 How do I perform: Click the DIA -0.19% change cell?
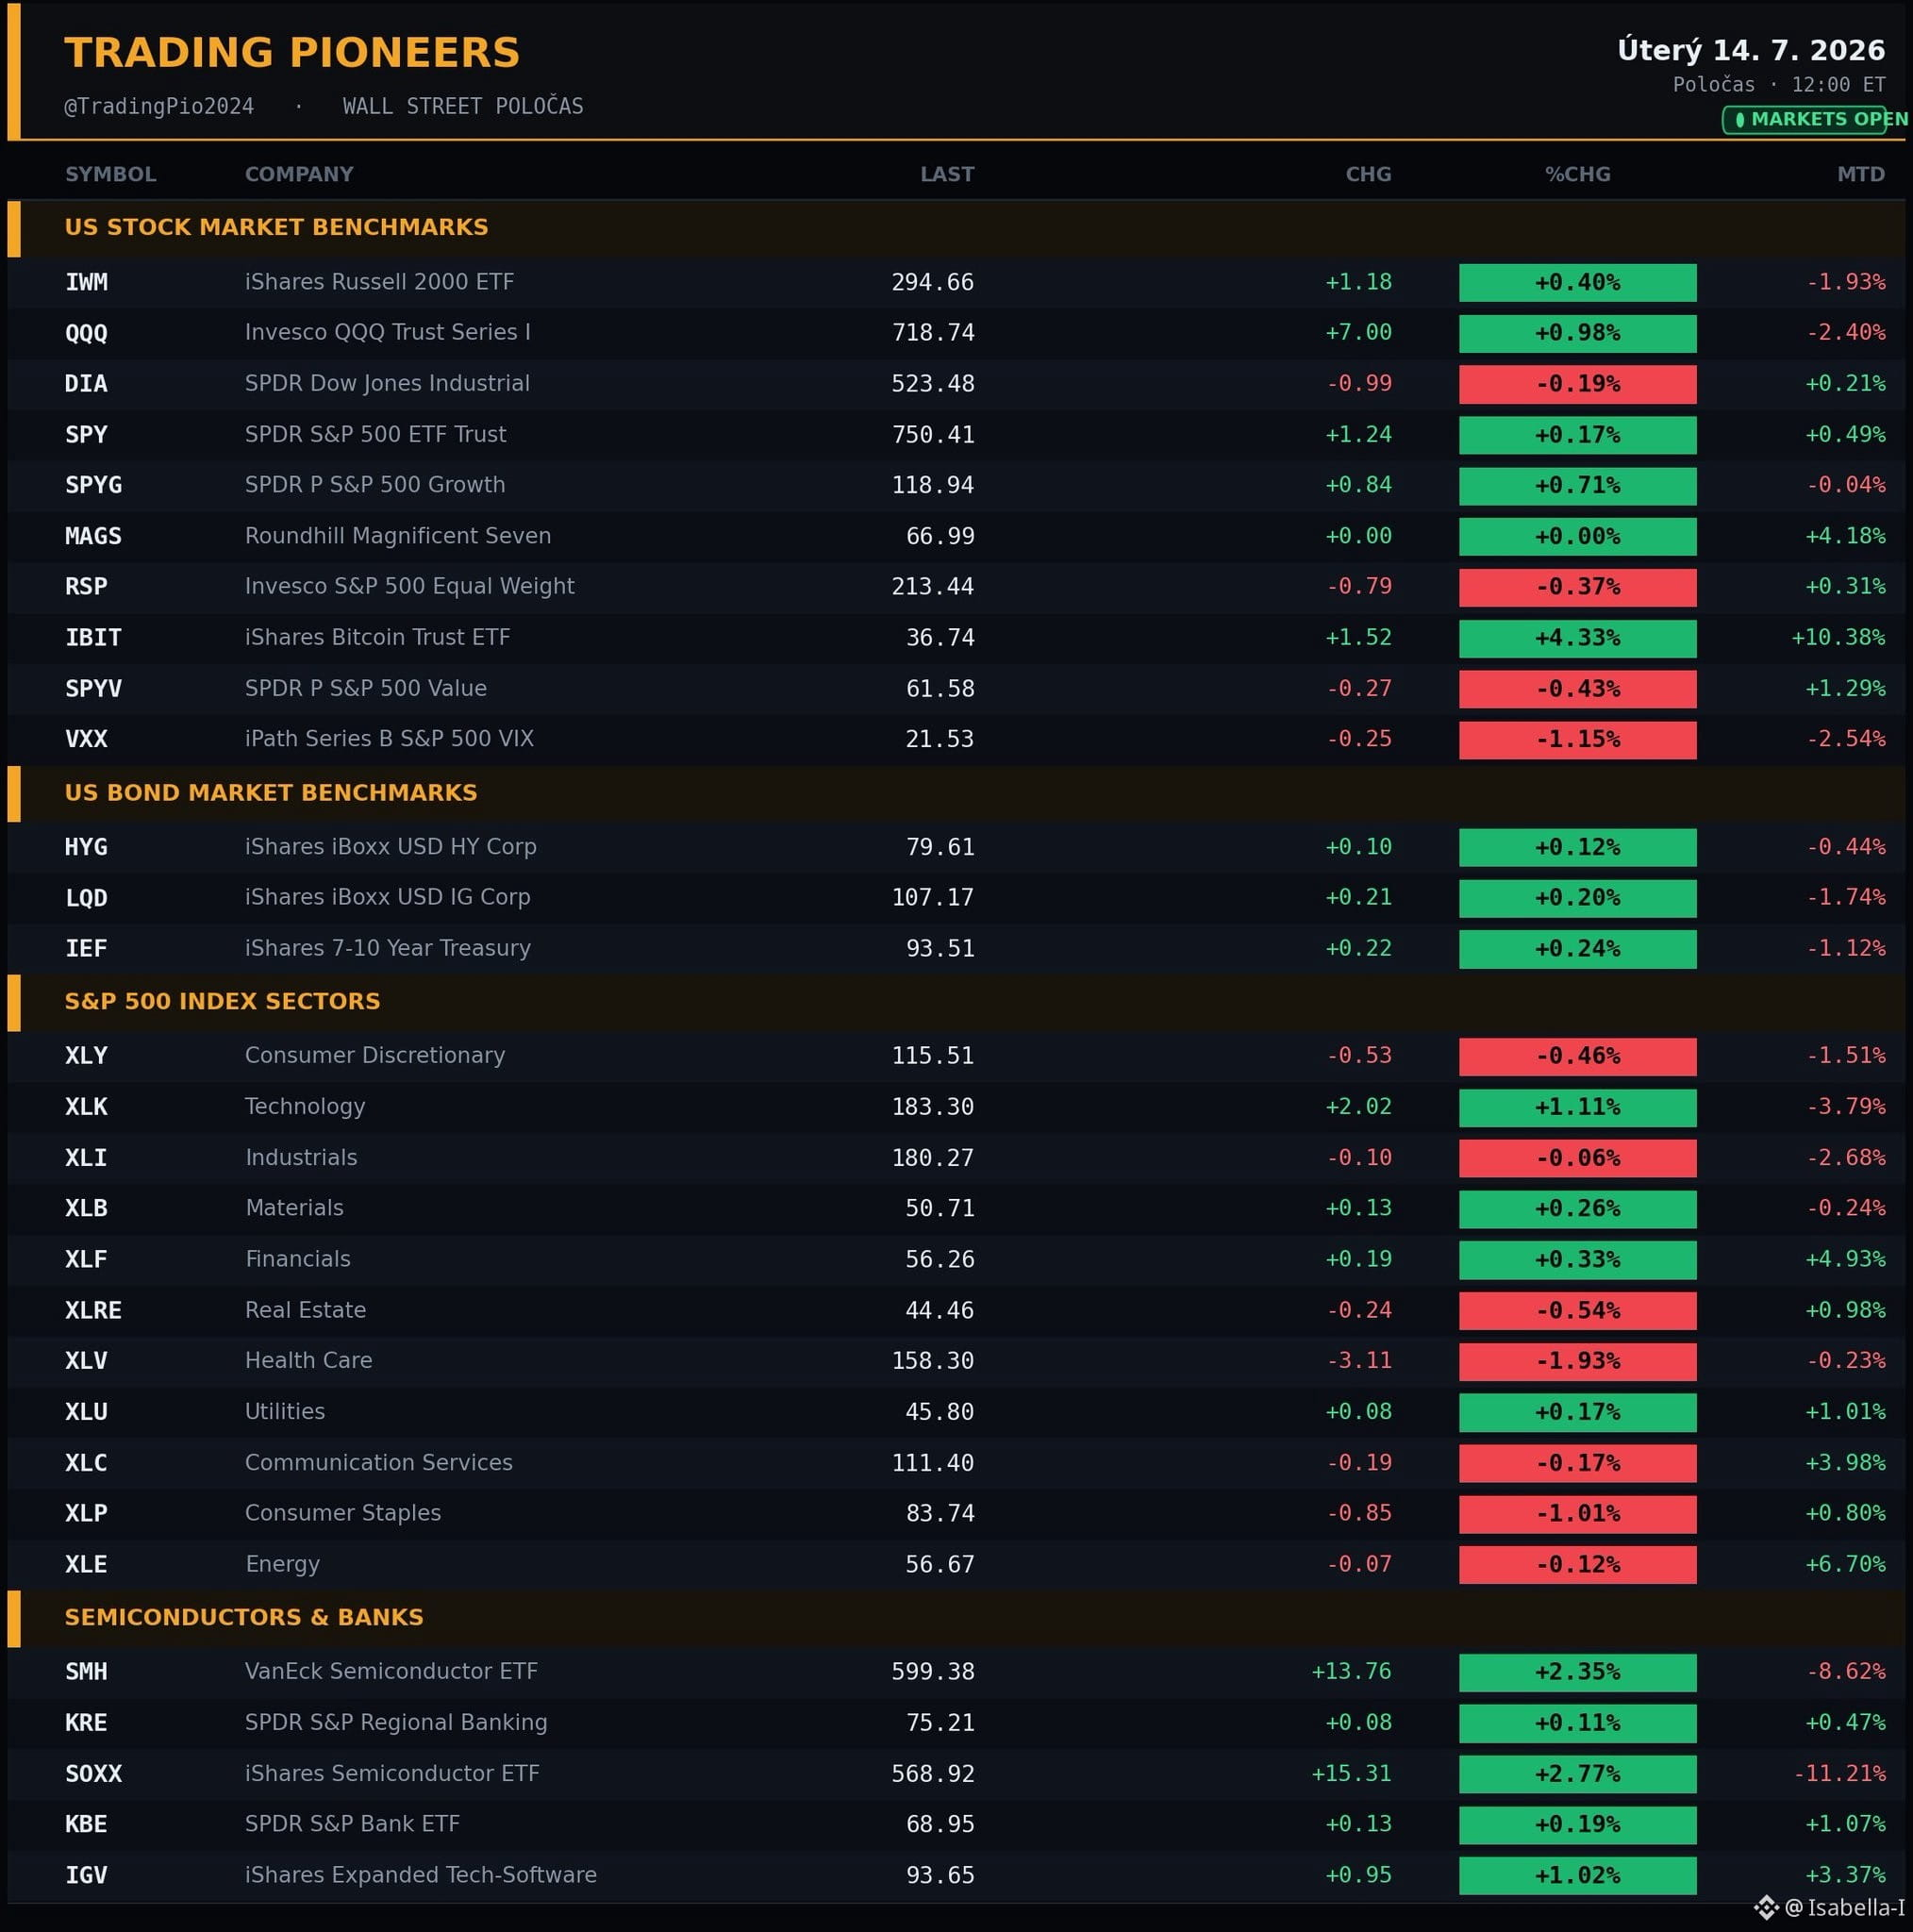[x=1578, y=384]
